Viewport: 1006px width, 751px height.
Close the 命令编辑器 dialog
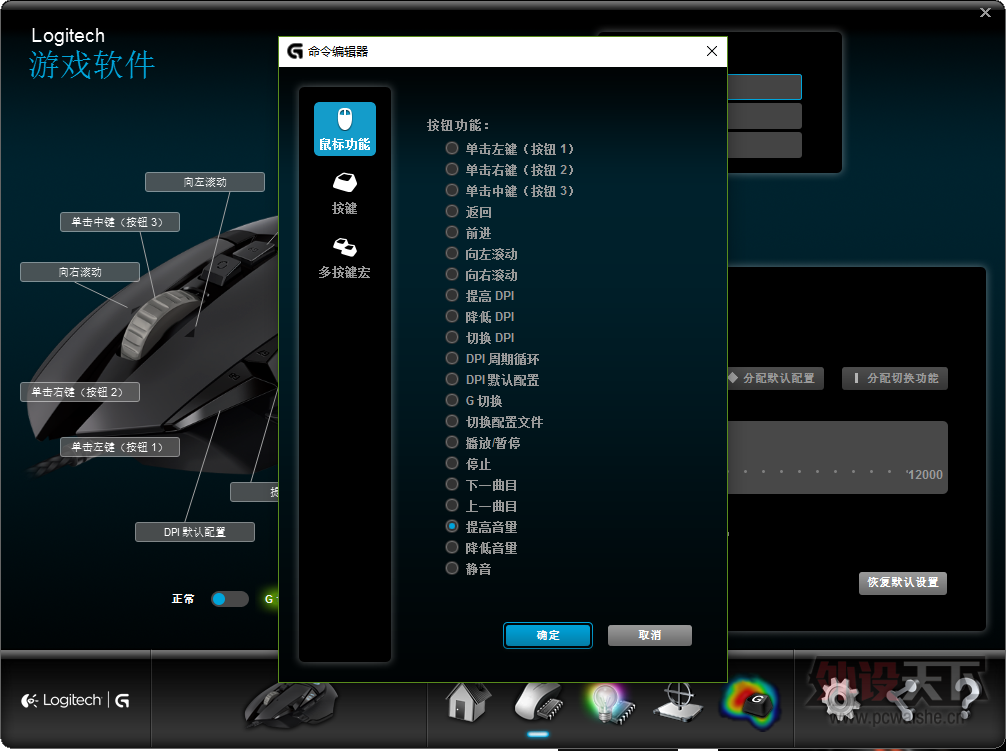712,51
